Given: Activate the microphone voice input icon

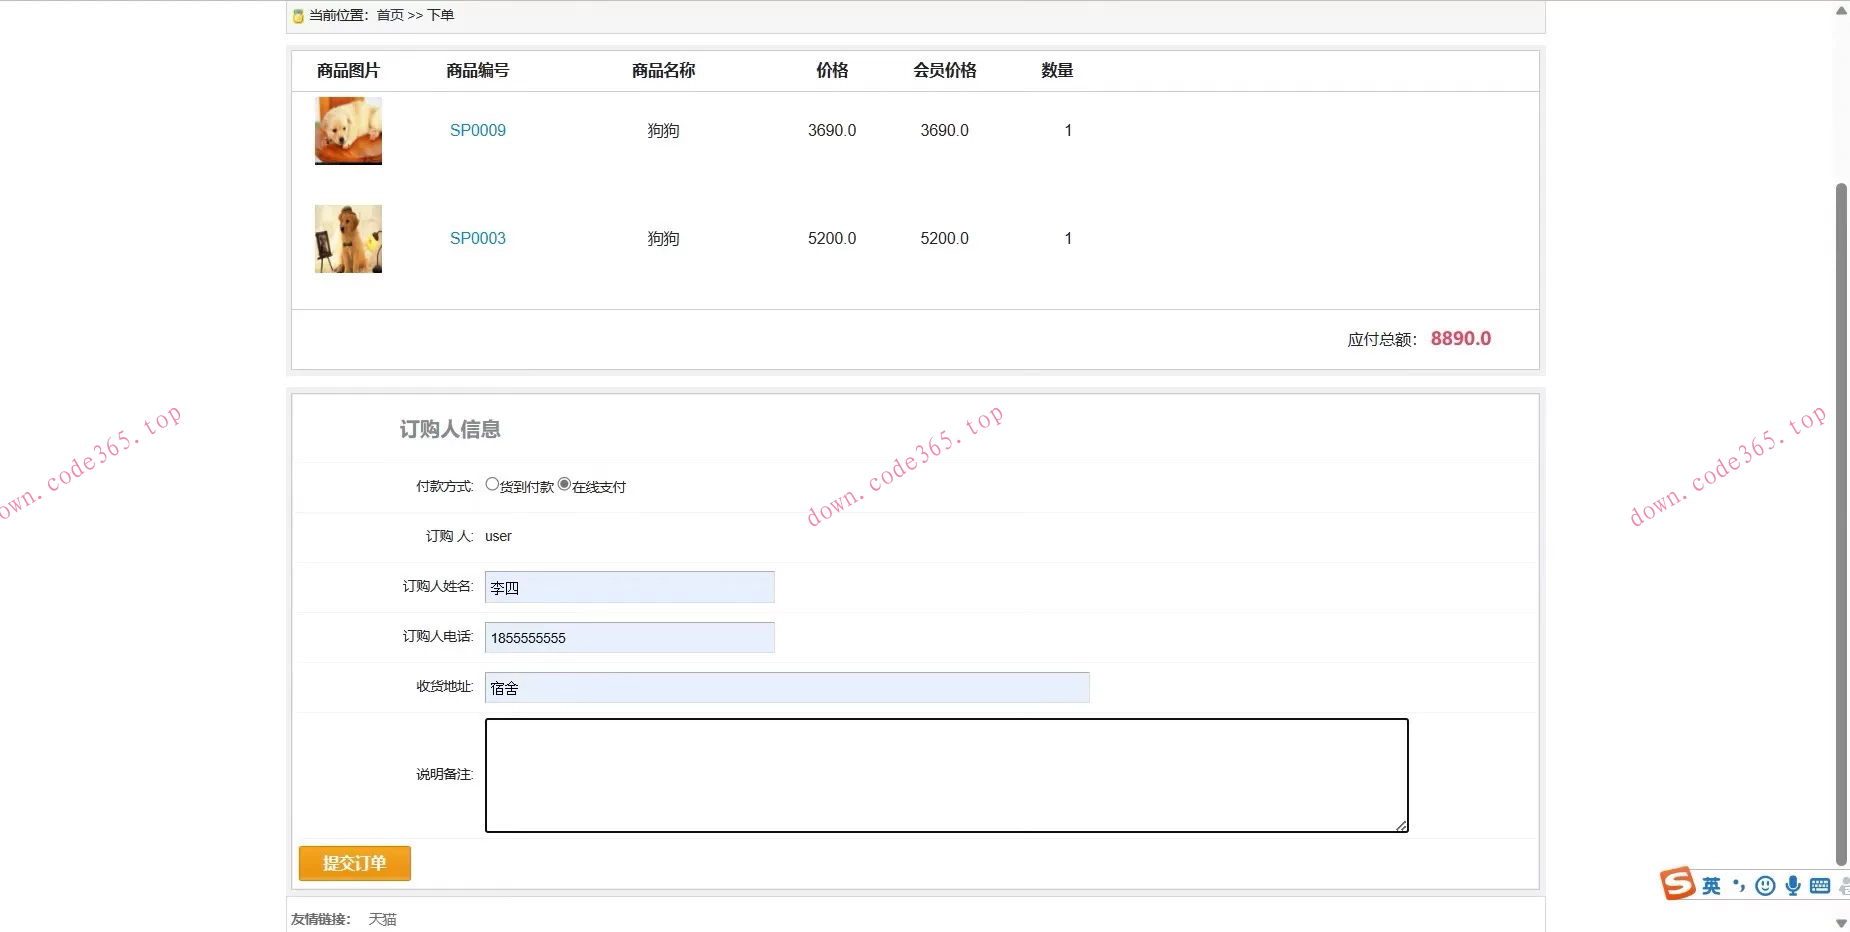Looking at the screenshot, I should point(1793,886).
